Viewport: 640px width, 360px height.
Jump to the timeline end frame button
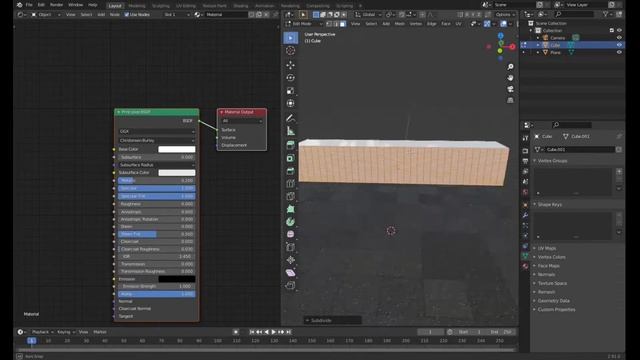tap(289, 332)
